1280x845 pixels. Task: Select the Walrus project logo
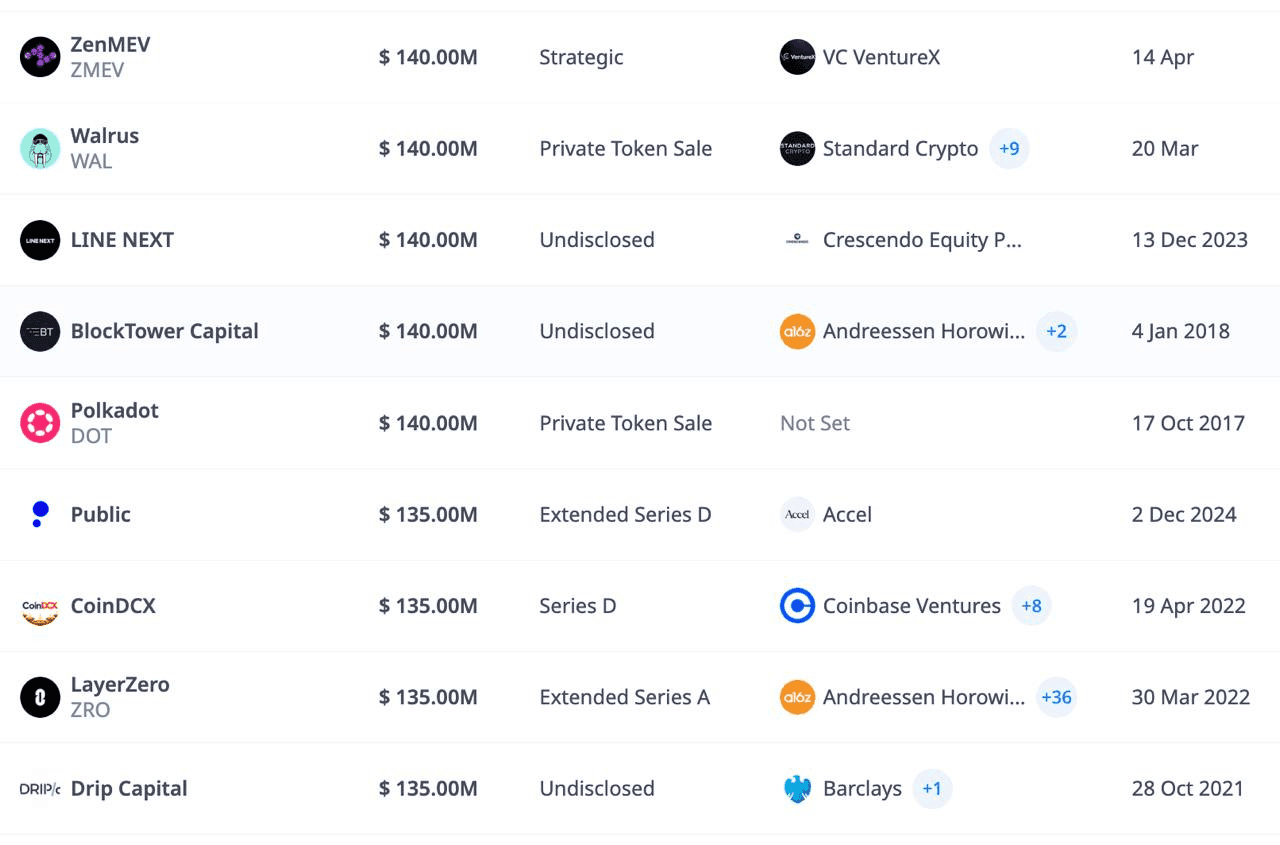(40, 148)
